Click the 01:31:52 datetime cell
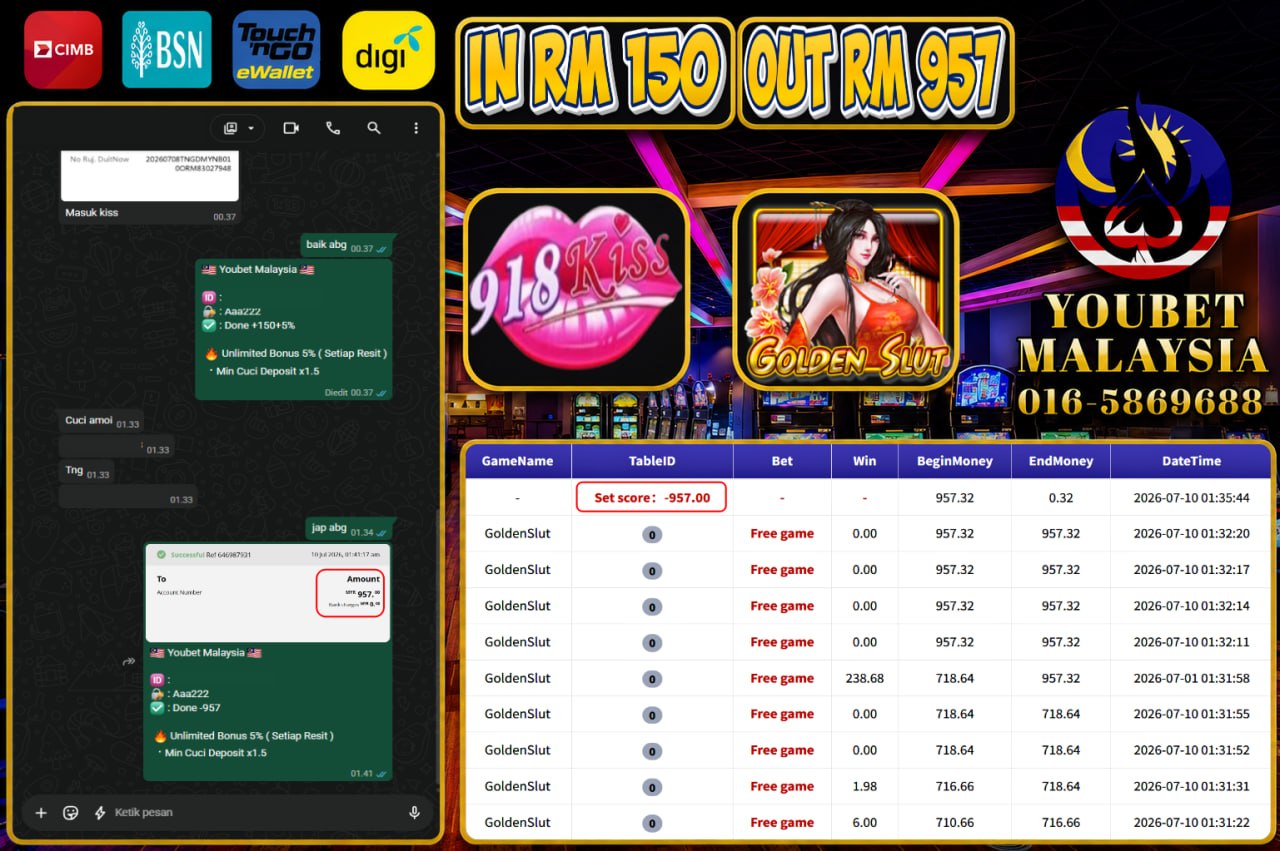Screen dimensions: 1280x851 [x=1191, y=750]
